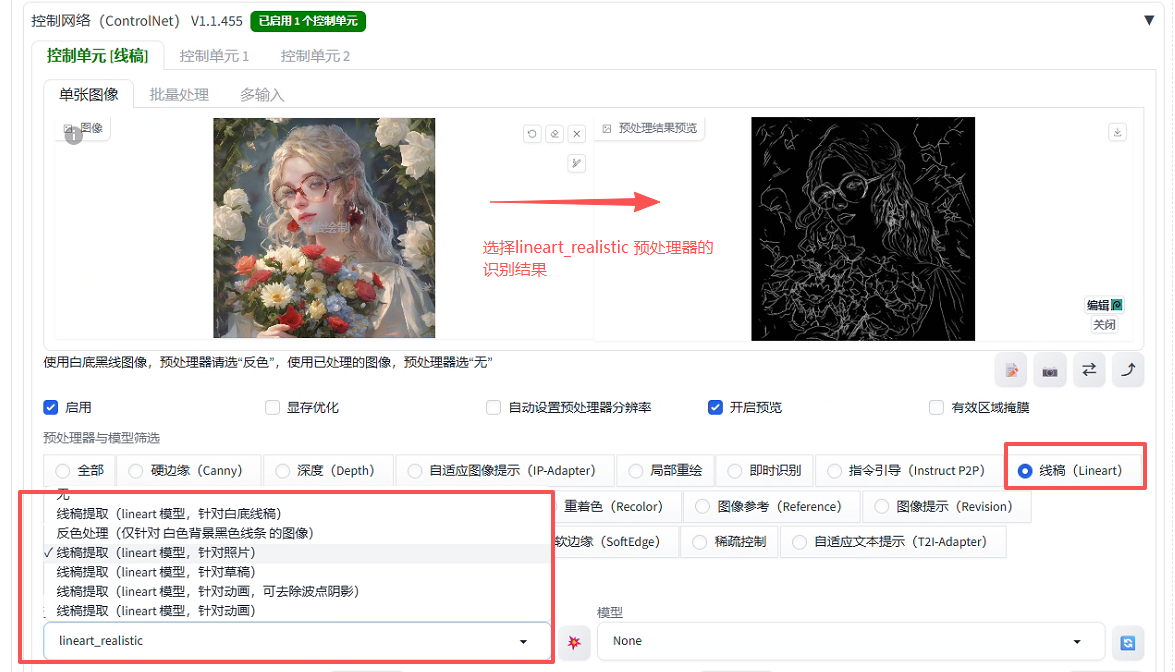1175x672 pixels.
Task: Toggle the 开启预览 checkbox
Action: click(716, 408)
